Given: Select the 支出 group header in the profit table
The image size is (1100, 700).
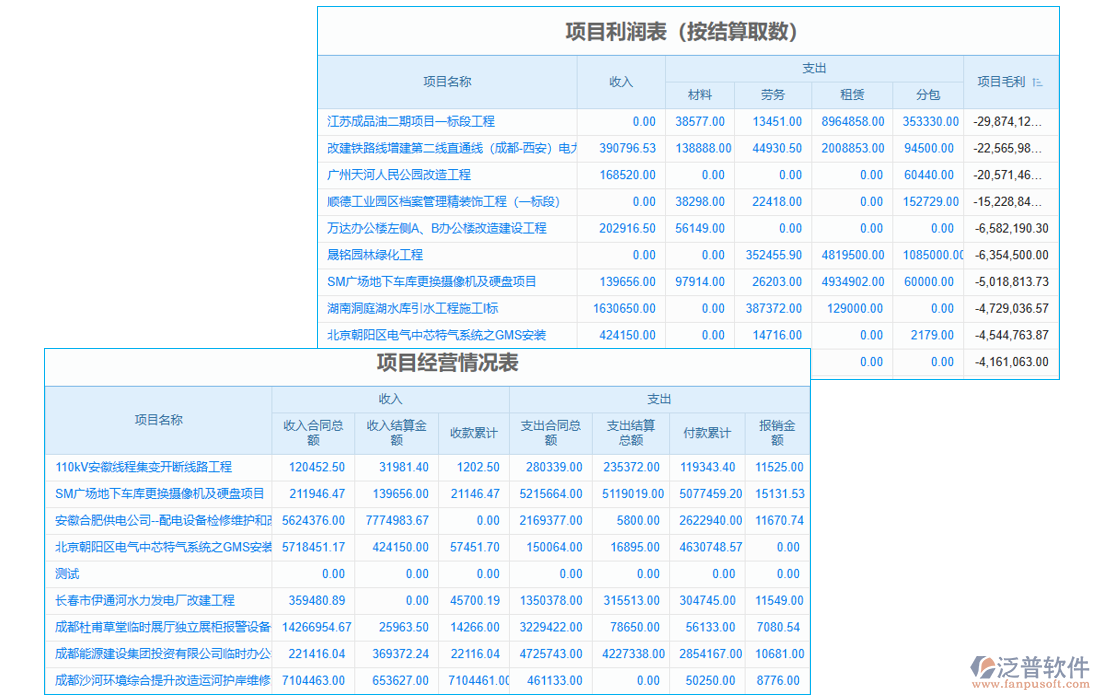Looking at the screenshot, I should (x=814, y=68).
